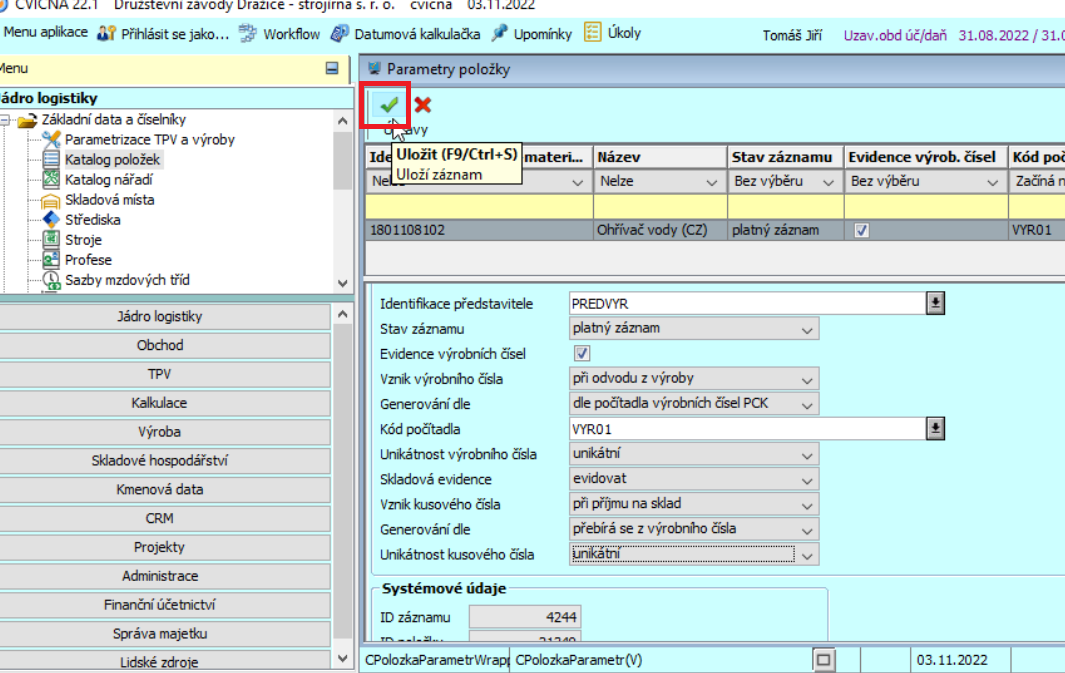Collapse the Základní data a číselníky node
Image resolution: width=1065 pixels, height=673 pixels.
[x=5, y=120]
